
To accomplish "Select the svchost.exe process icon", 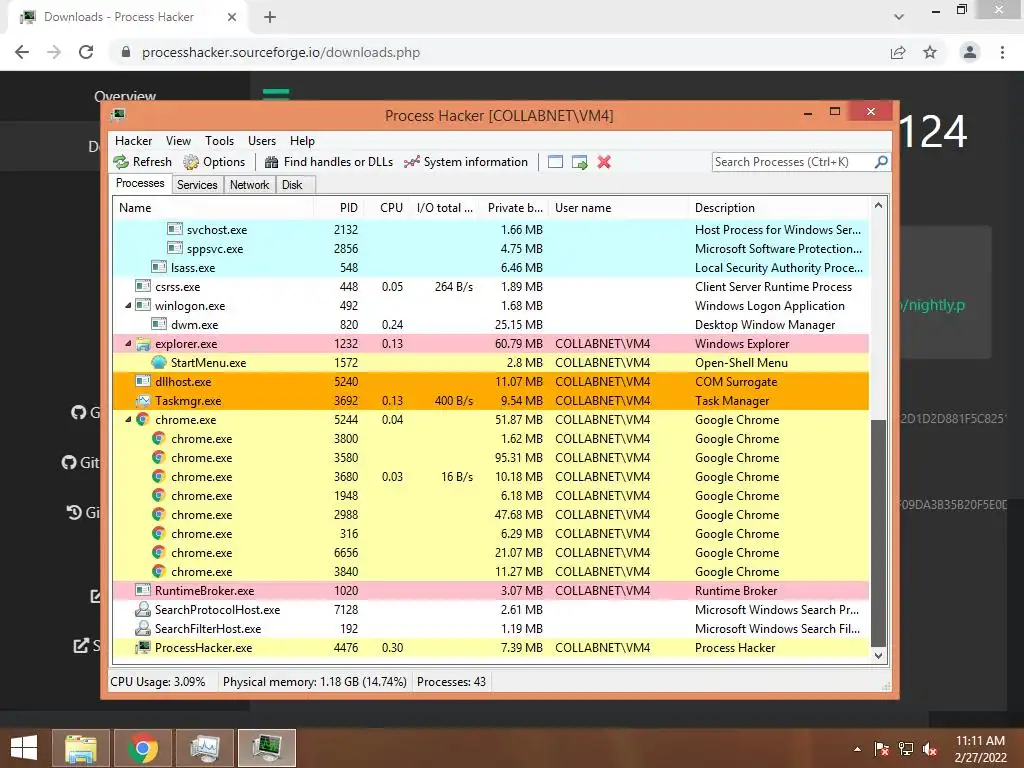I will (174, 229).
